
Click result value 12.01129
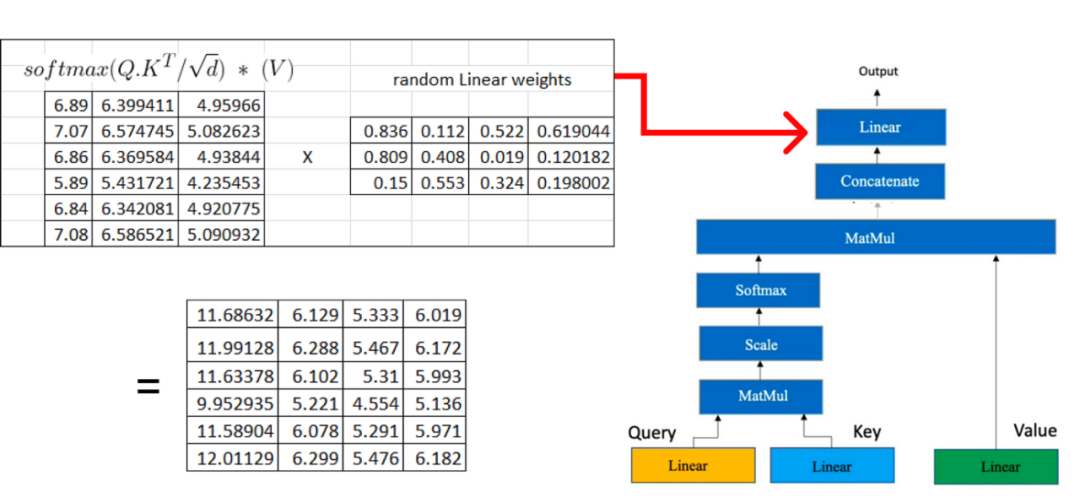coord(232,458)
